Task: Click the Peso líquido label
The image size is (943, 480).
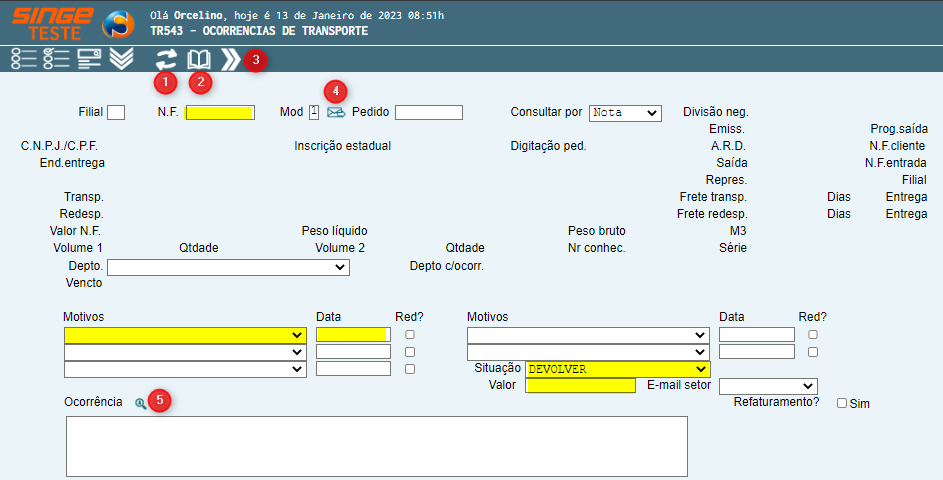Action: (x=334, y=231)
